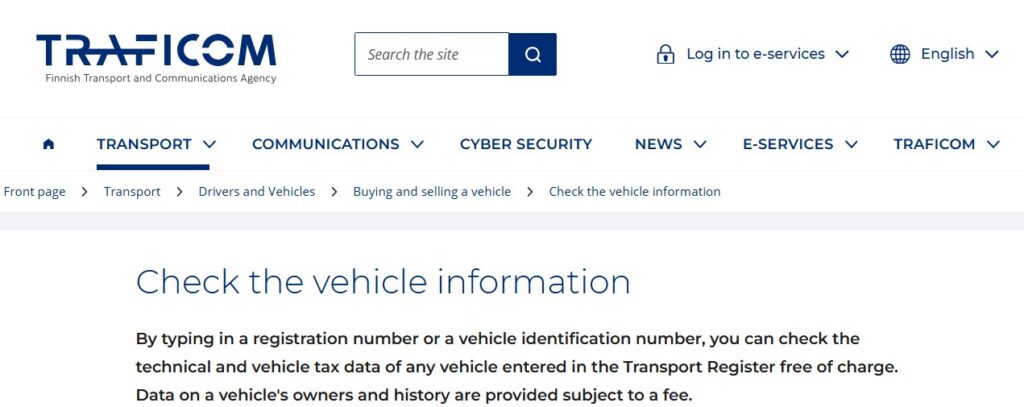This screenshot has width=1024, height=407.
Task: Focus the Search the site field
Action: (432, 54)
